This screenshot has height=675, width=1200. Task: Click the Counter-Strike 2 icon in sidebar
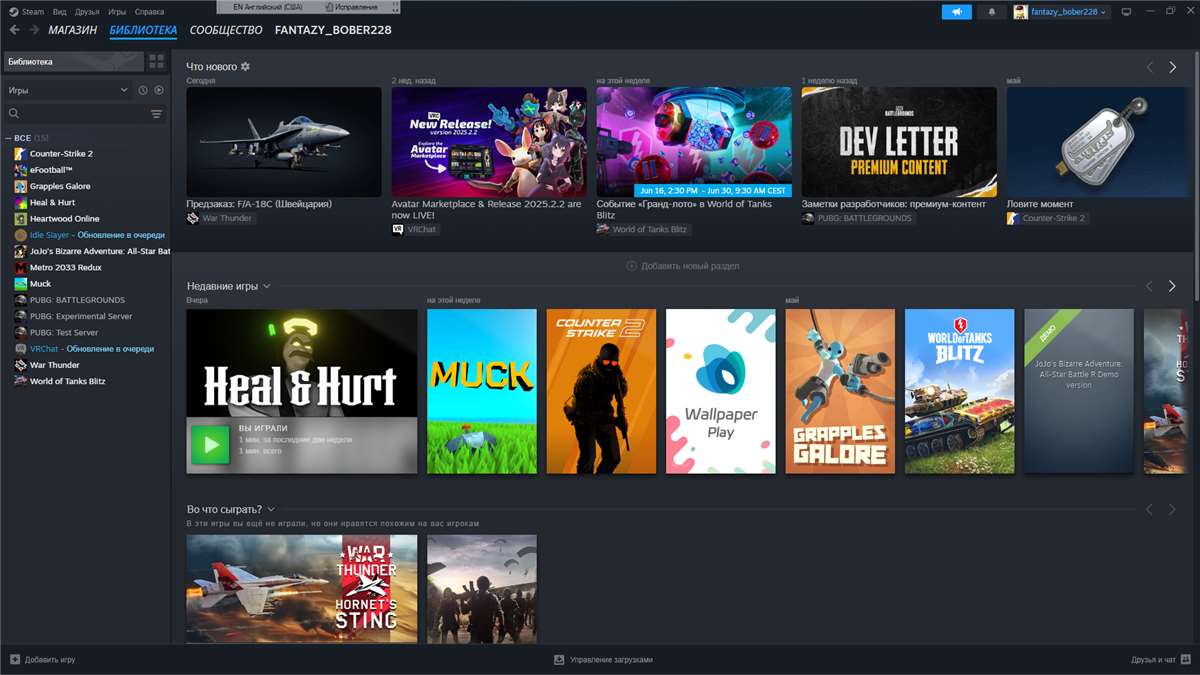[20, 154]
